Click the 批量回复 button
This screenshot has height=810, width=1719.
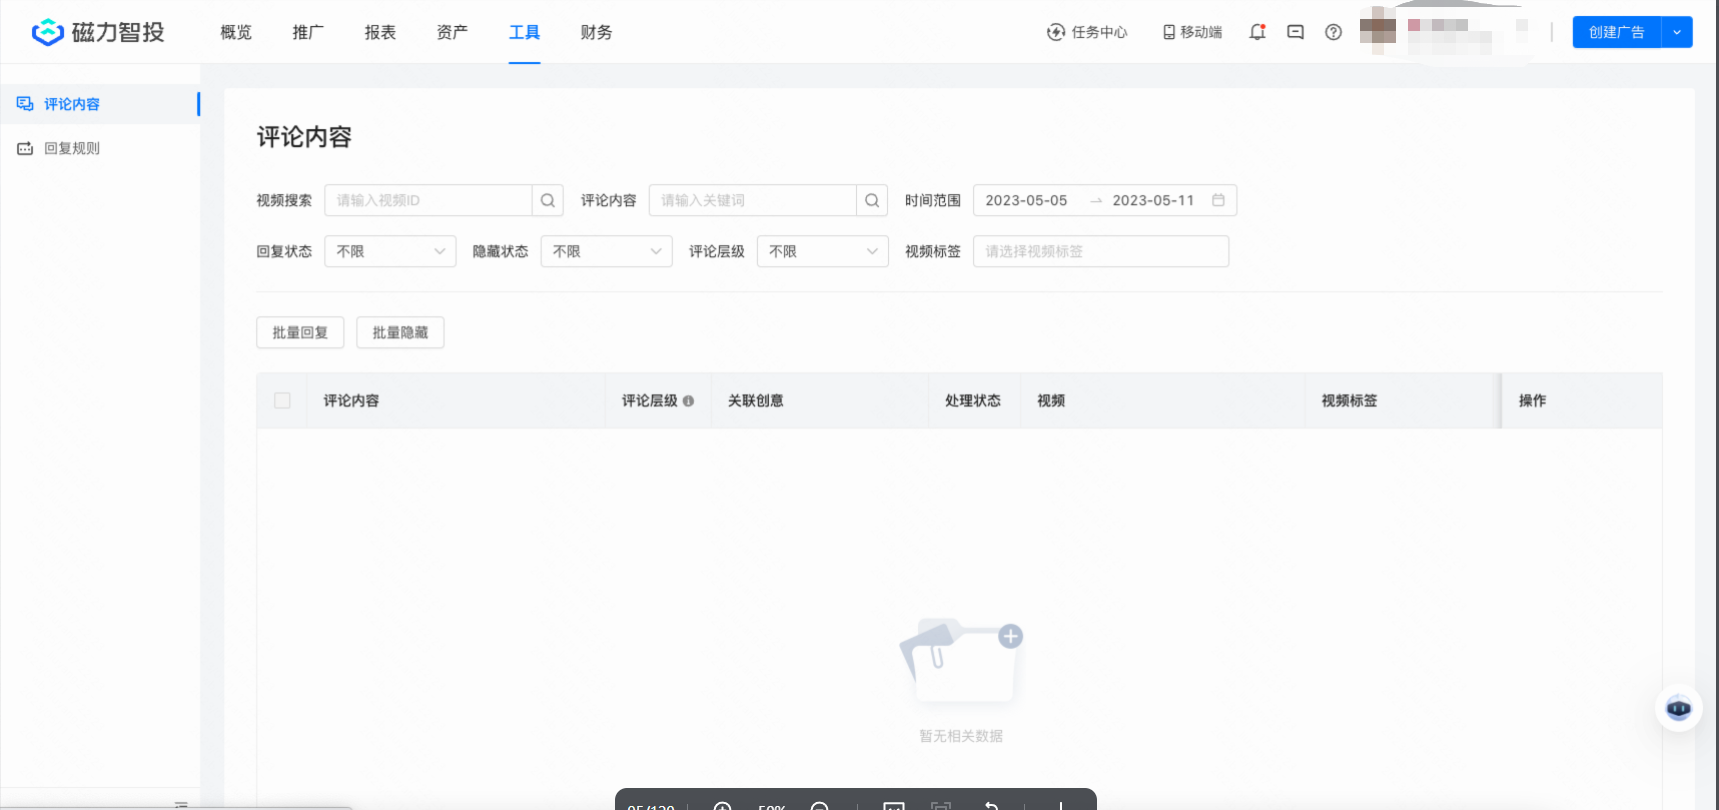[x=300, y=332]
